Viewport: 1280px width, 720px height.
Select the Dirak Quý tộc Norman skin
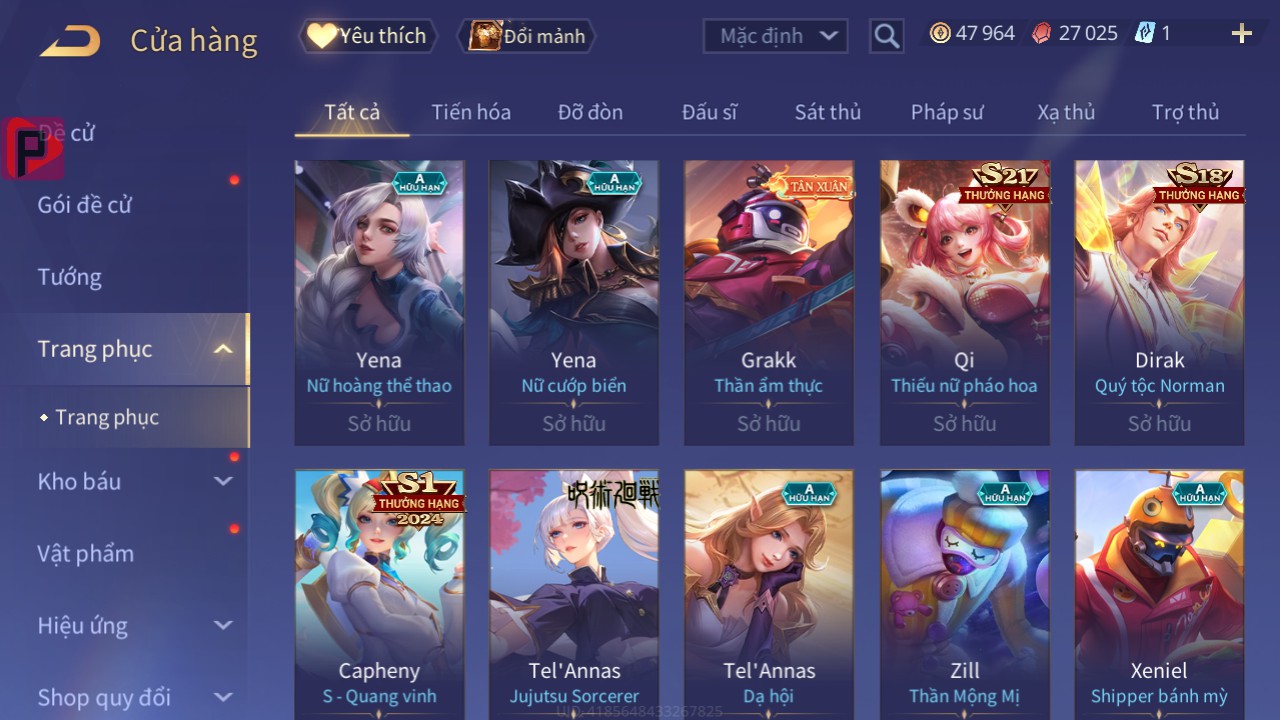tap(1159, 302)
